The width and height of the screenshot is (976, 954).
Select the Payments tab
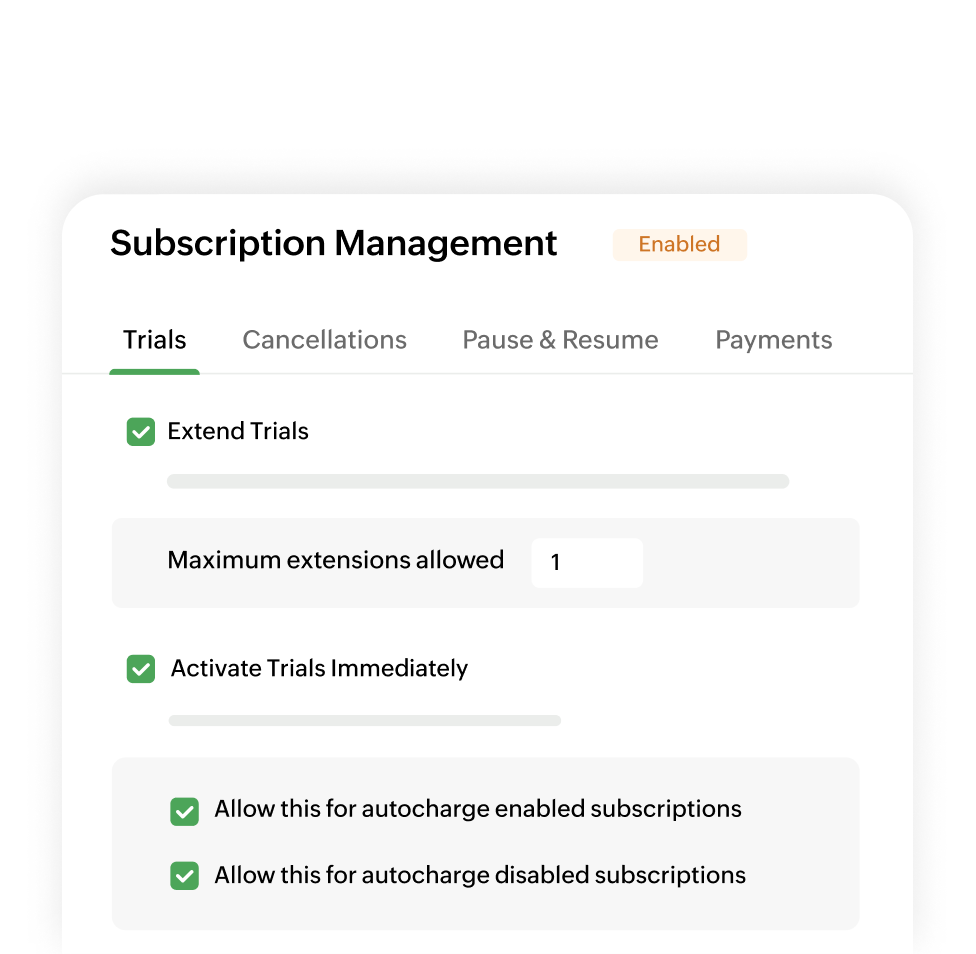[773, 340]
